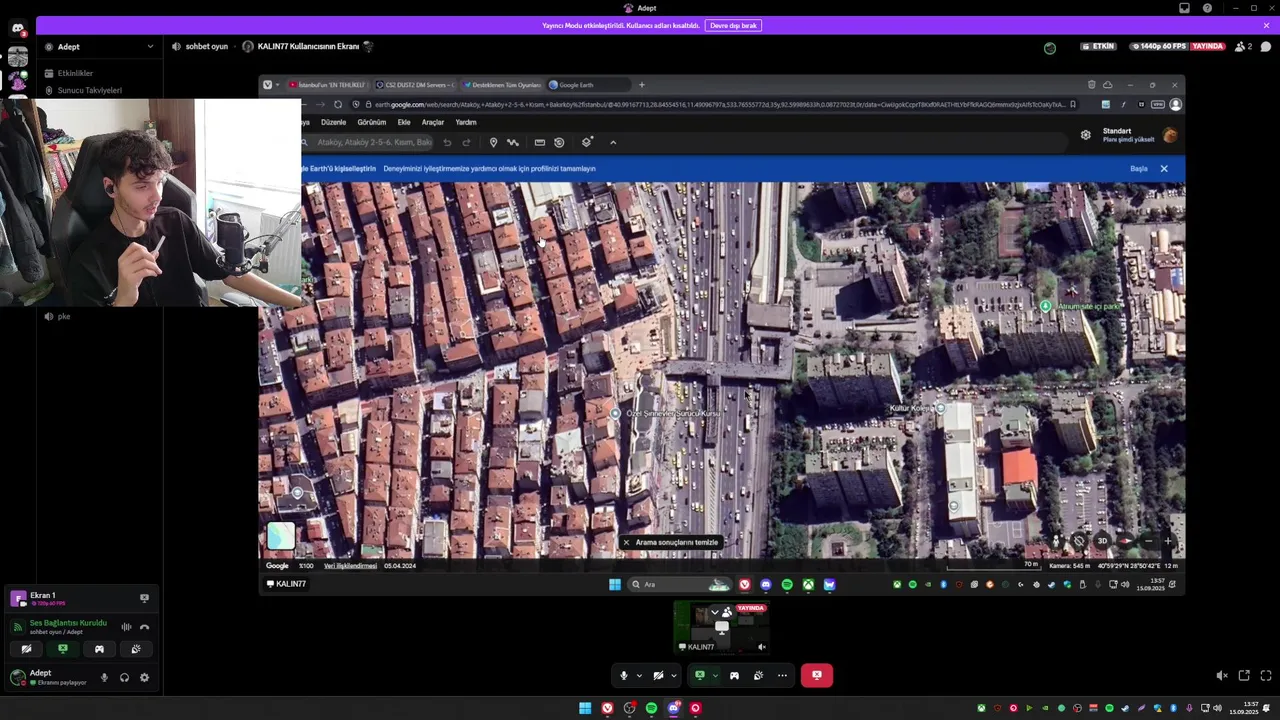This screenshot has height=720, width=1280.
Task: Open Düzenle menu in streamed Google Earth
Action: tap(333, 122)
